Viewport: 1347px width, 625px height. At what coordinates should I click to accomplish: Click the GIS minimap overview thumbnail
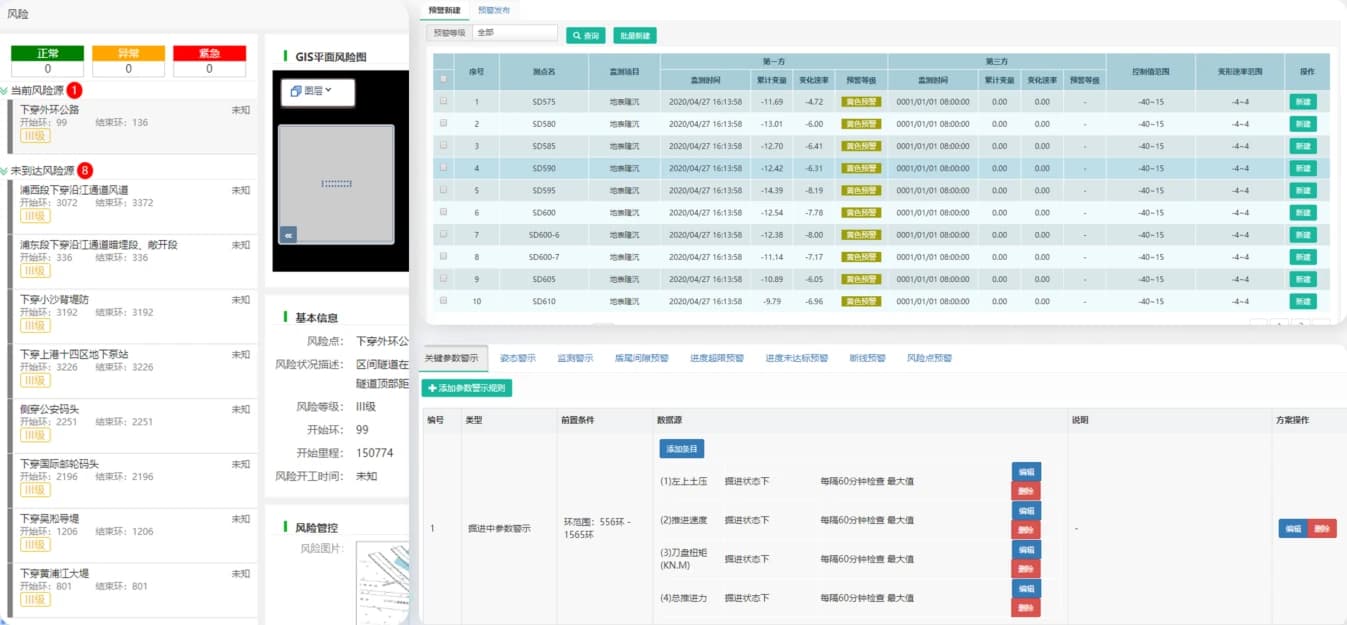(336, 184)
